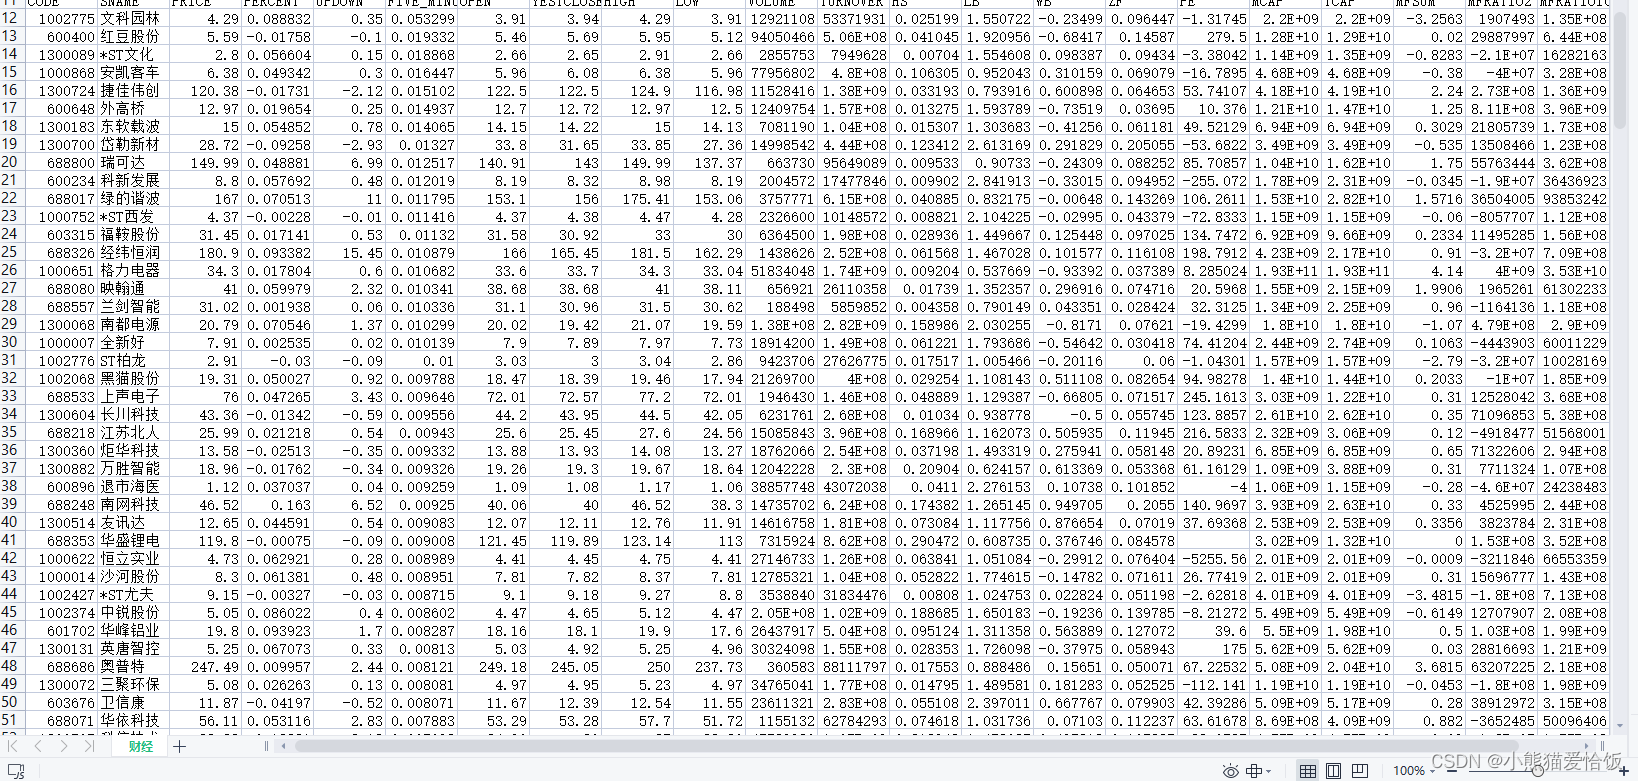Select price cell 247.49
The width and height of the screenshot is (1638, 781).
[205, 666]
